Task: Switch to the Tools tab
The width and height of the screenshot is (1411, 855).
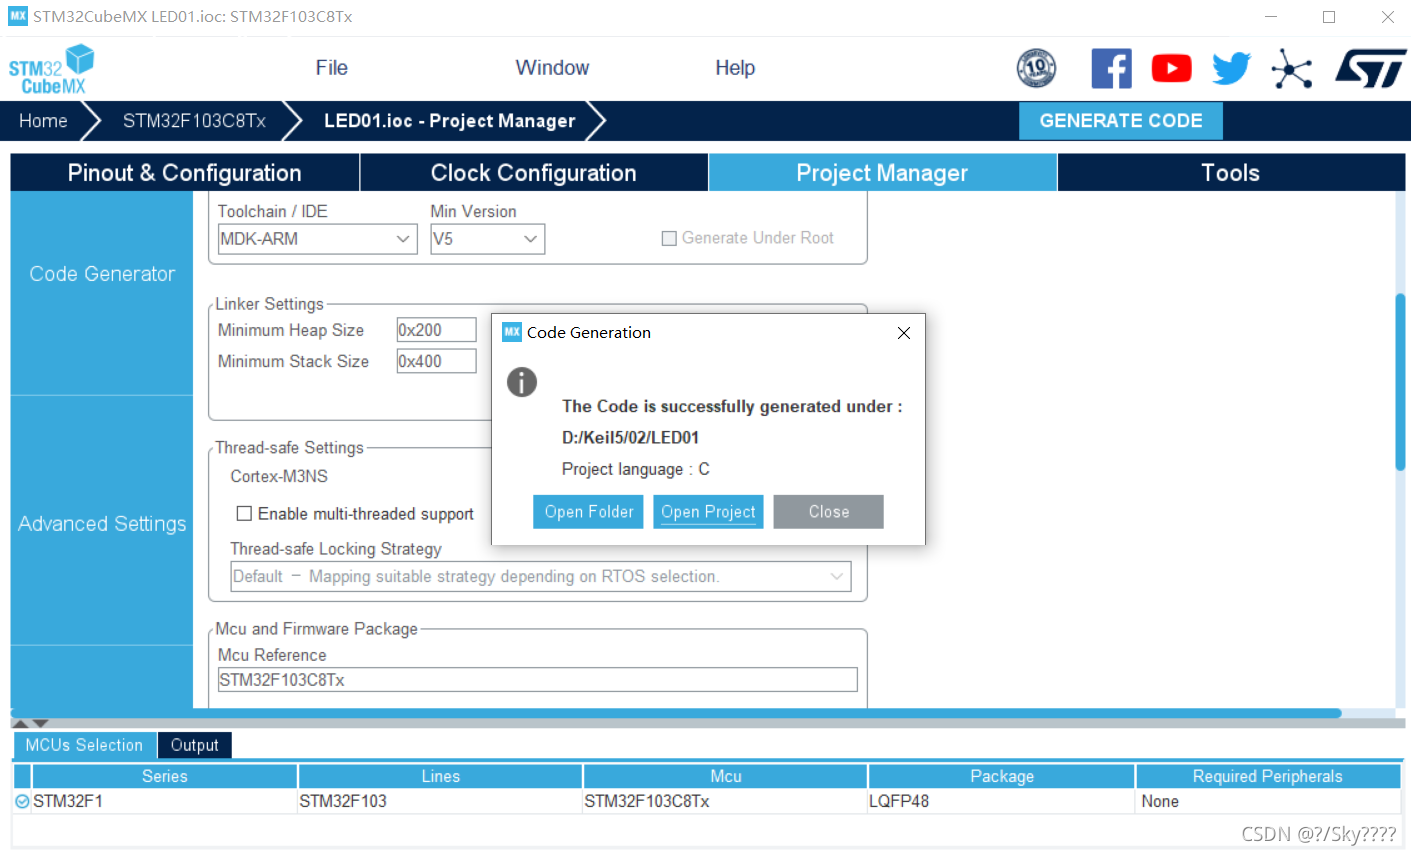Action: tap(1231, 172)
